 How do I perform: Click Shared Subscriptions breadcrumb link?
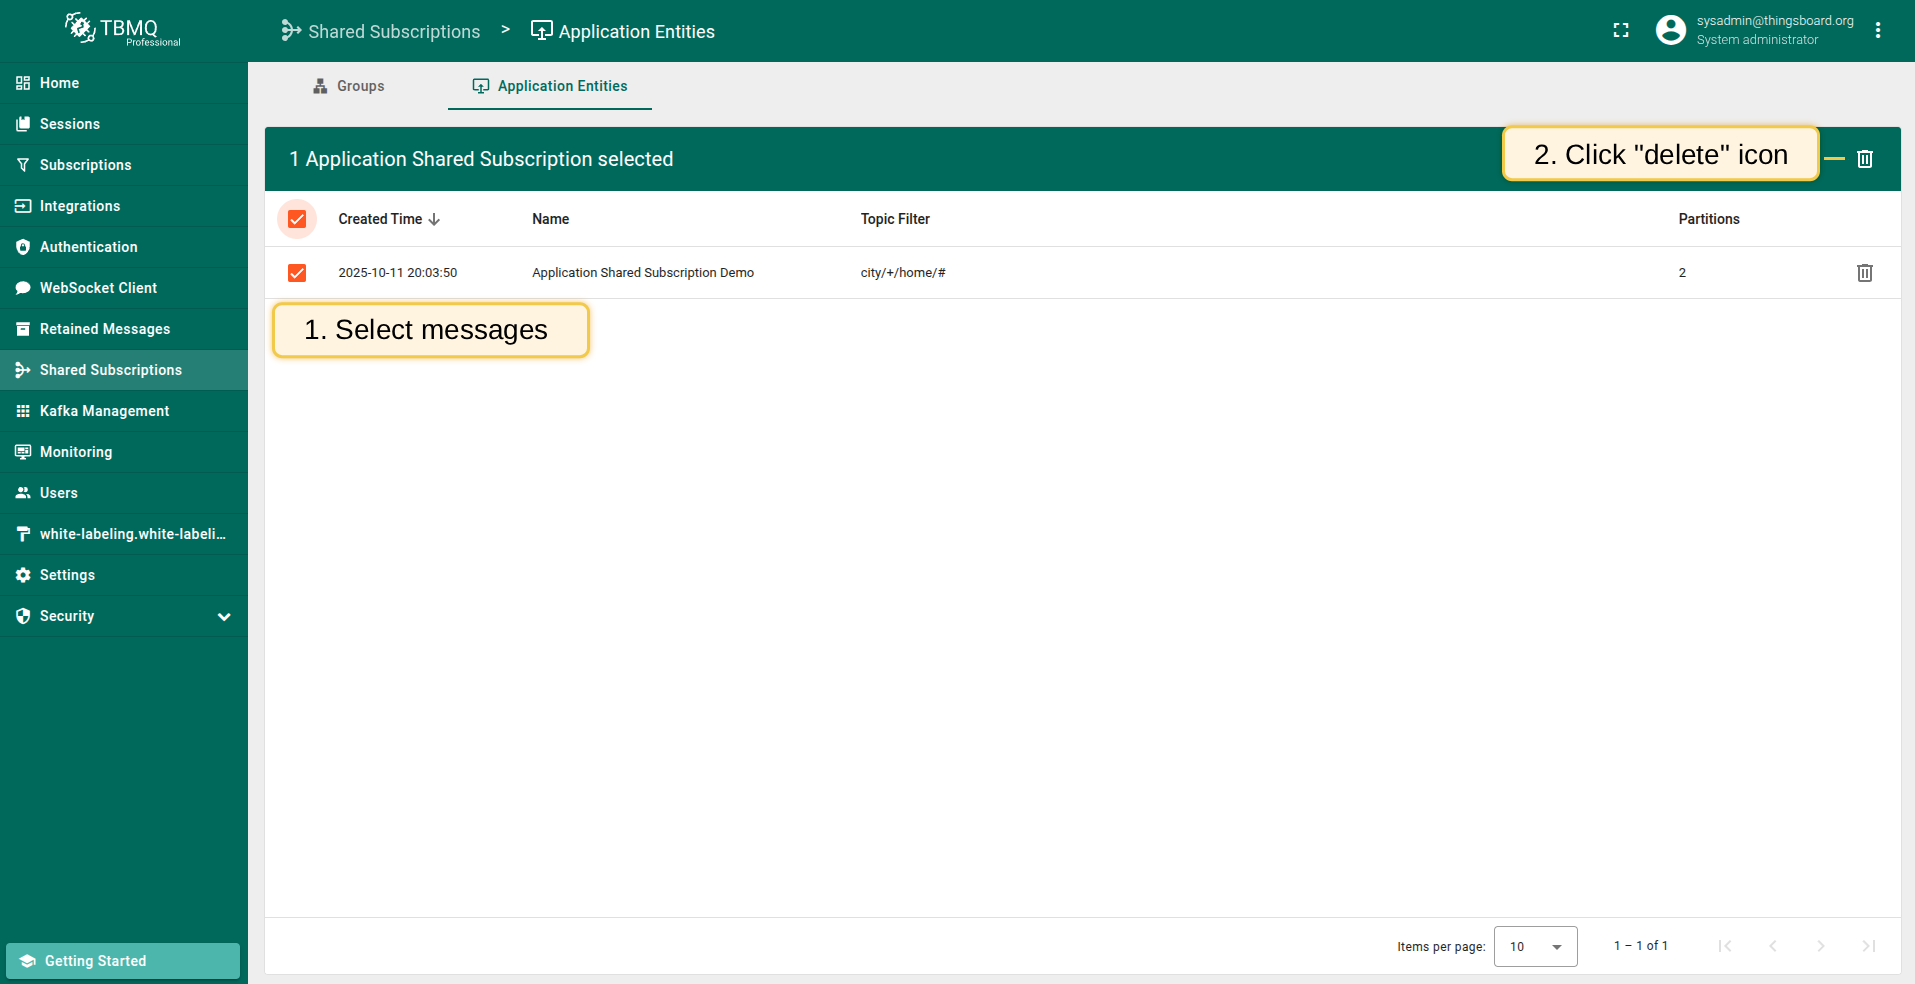pos(381,32)
